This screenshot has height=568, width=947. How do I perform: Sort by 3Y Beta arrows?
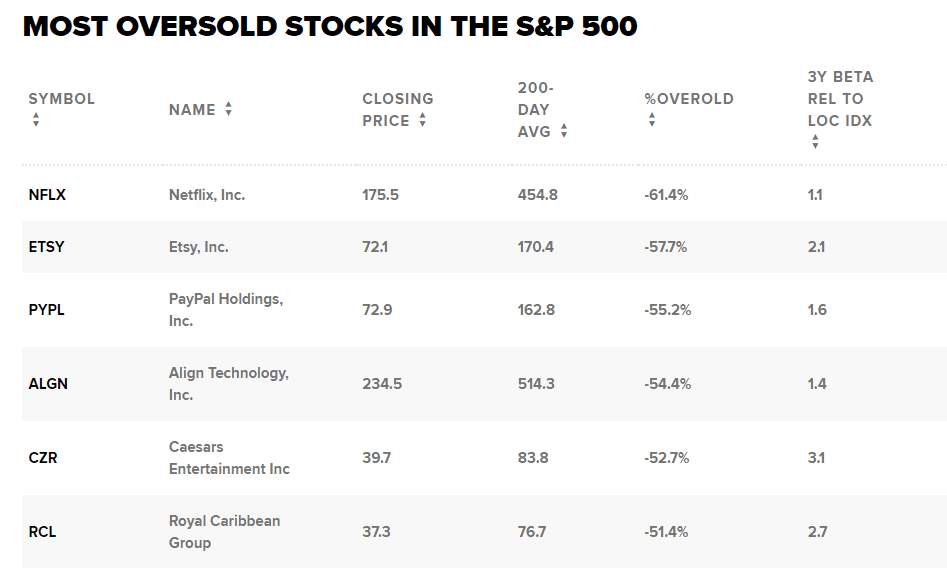click(815, 142)
